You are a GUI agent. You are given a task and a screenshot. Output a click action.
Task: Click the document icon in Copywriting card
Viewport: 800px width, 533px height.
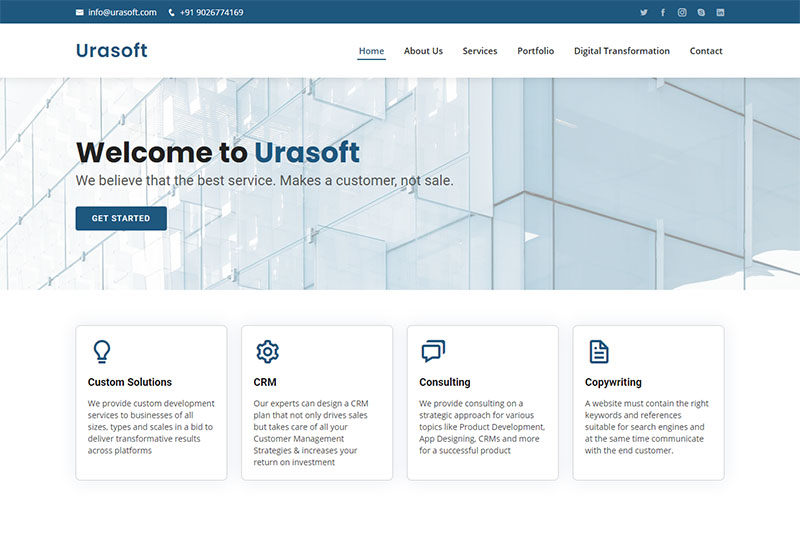pos(599,351)
